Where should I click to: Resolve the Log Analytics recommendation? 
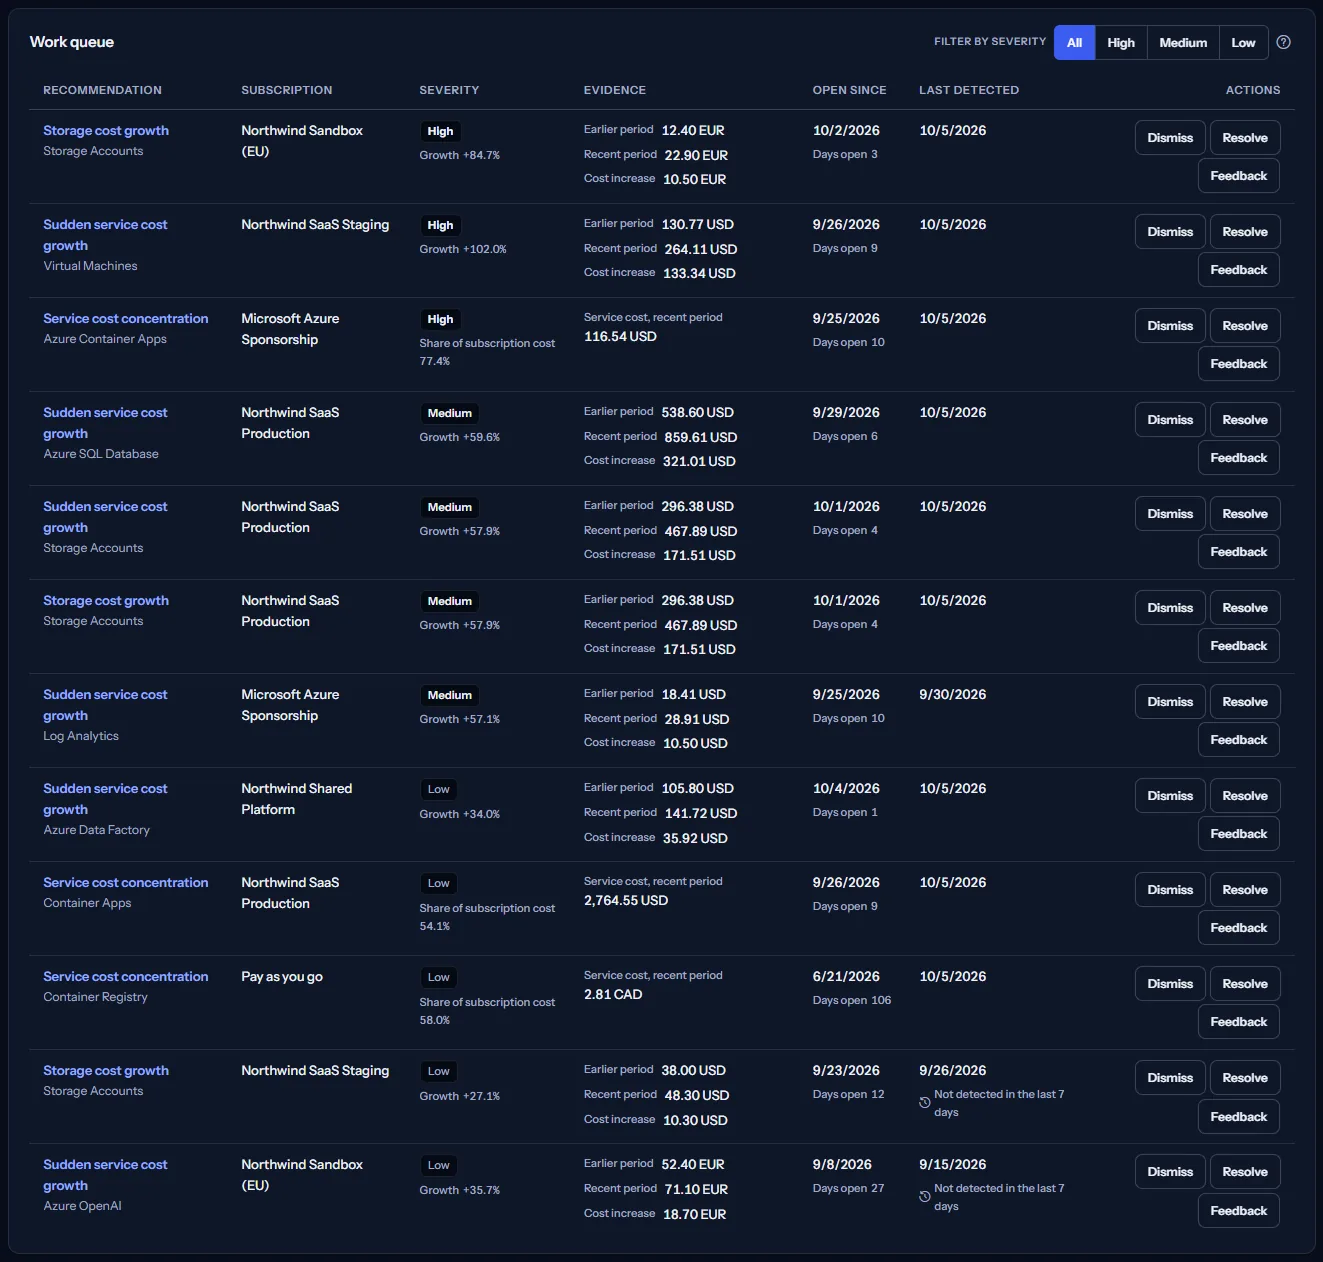click(1245, 702)
